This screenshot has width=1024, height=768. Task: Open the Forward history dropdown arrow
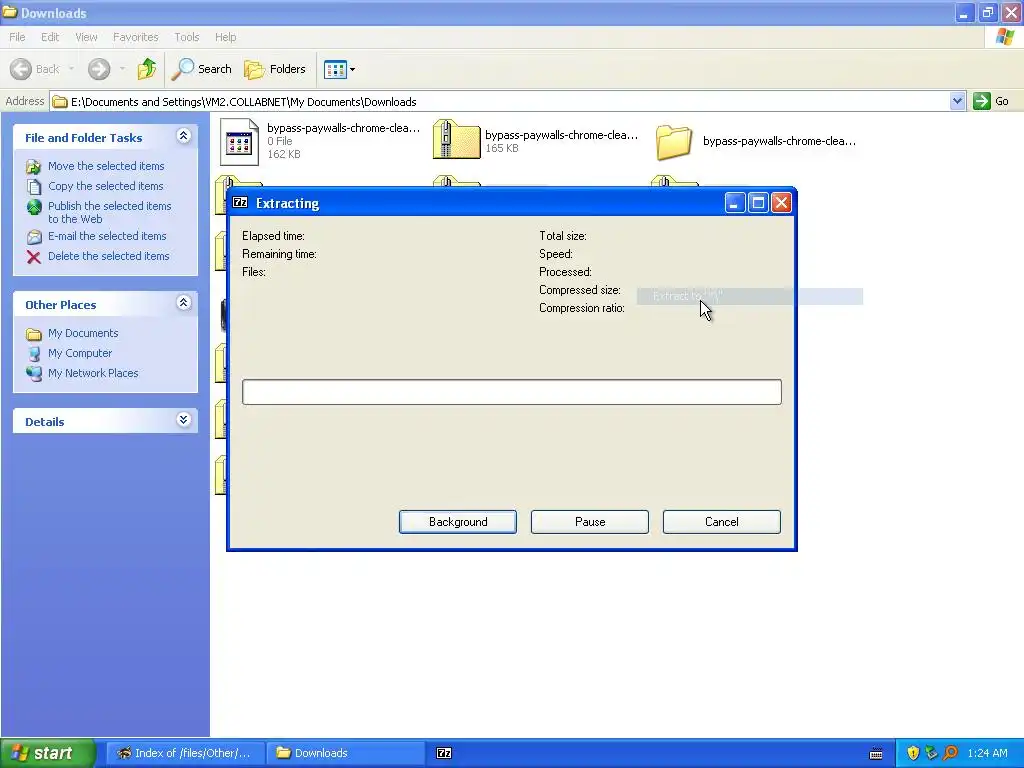click(x=122, y=69)
